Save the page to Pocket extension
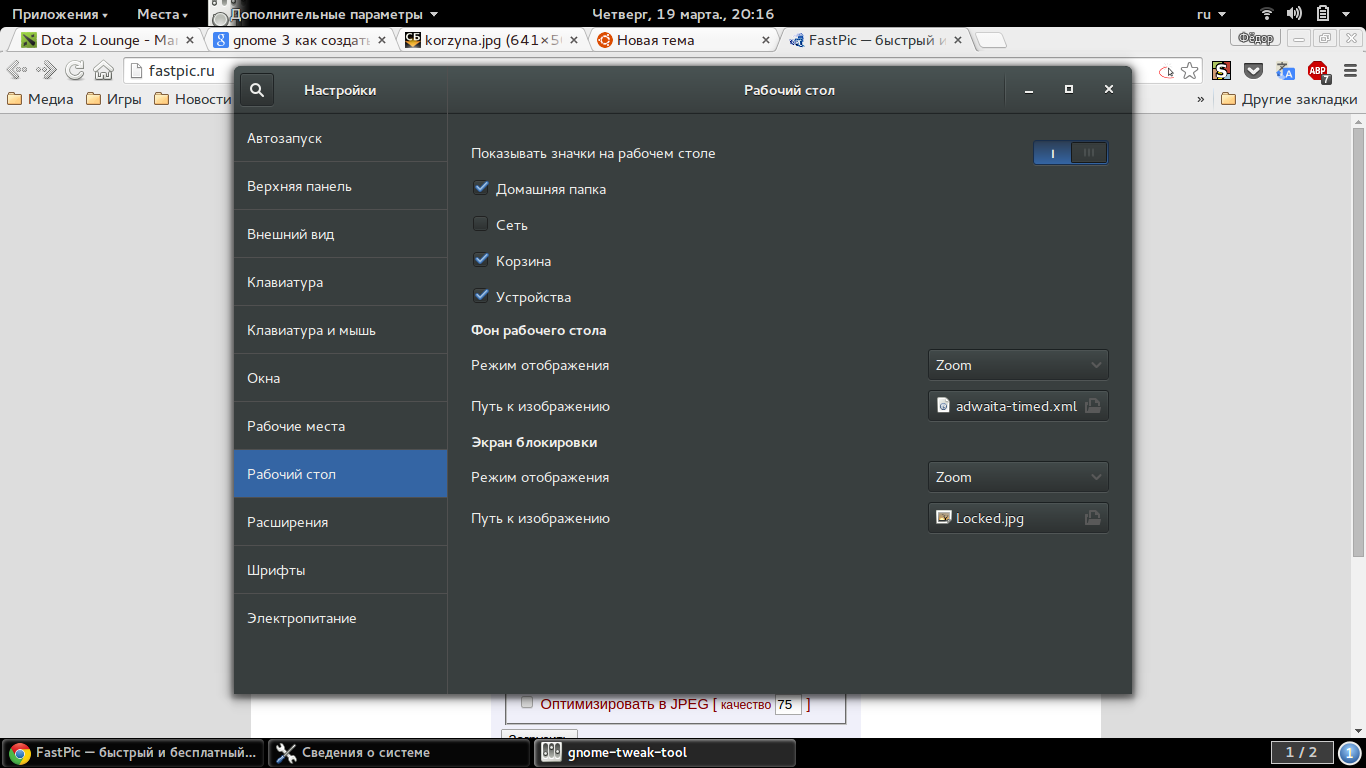The width and height of the screenshot is (1366, 768). [1253, 71]
